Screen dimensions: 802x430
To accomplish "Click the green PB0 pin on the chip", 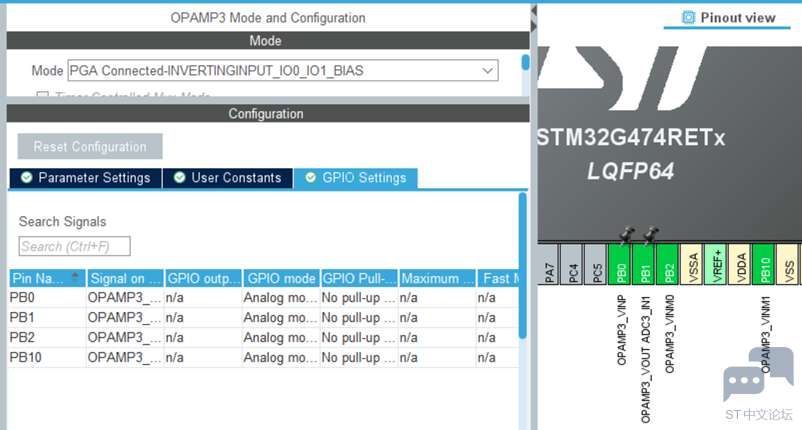I will click(620, 264).
